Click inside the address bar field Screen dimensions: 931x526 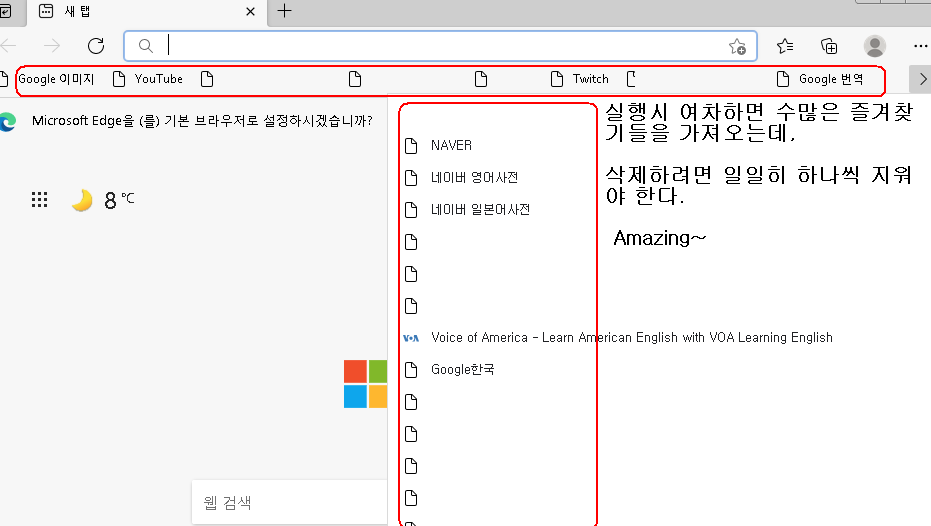tap(439, 46)
